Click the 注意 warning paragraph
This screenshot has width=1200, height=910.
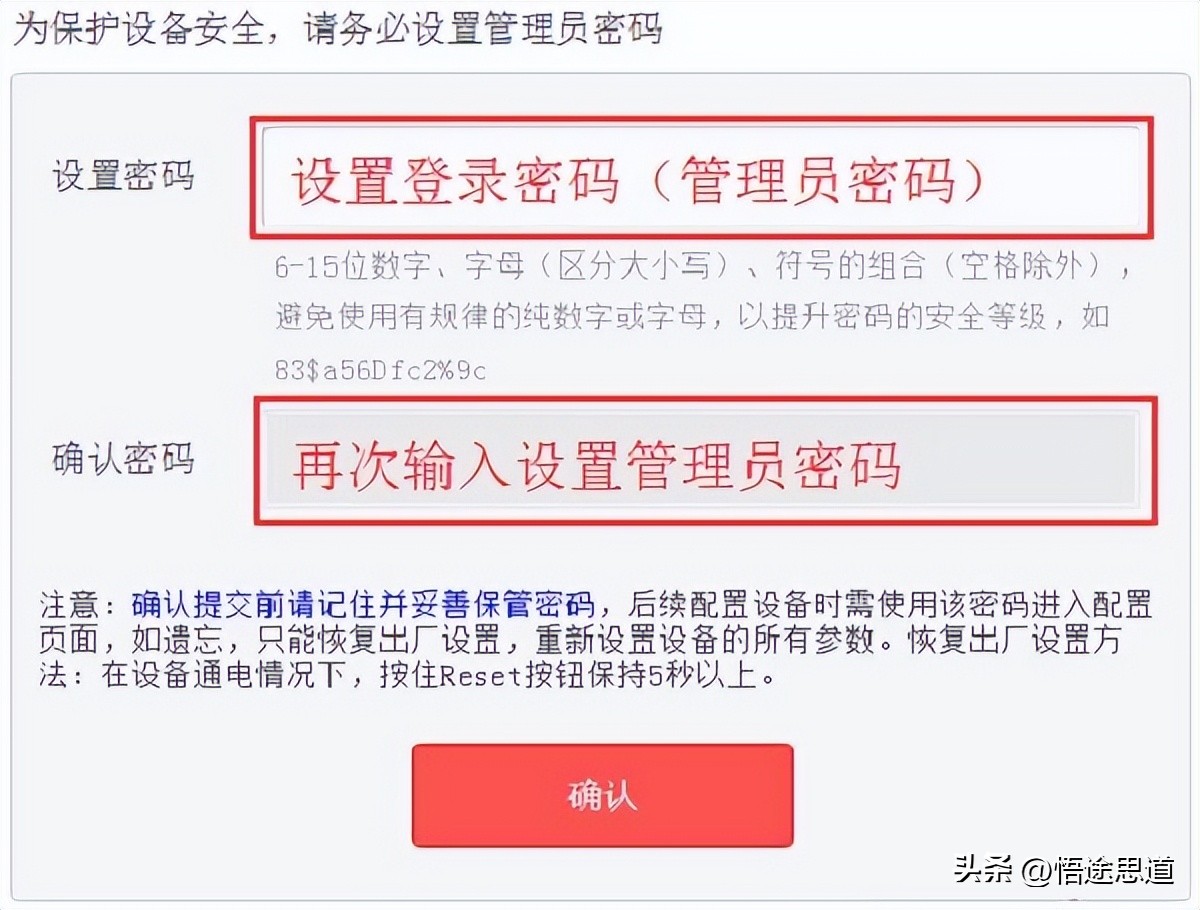(x=600, y=640)
